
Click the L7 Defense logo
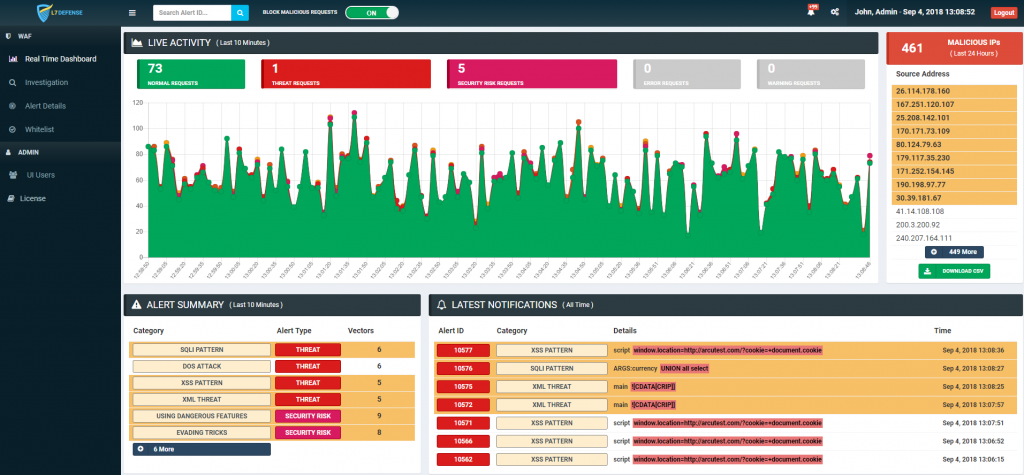[60, 12]
